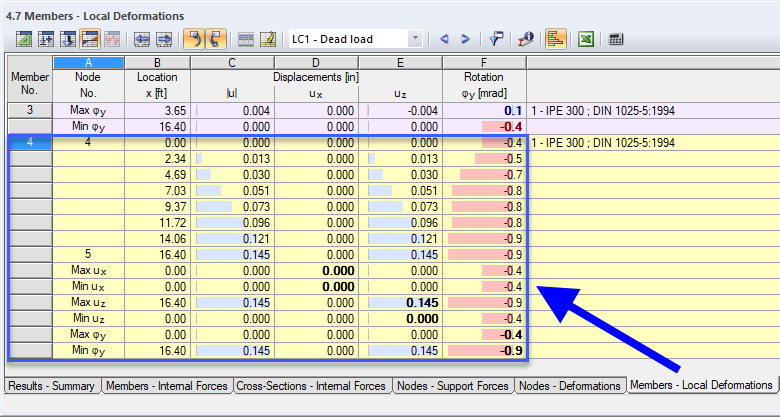Click the calculator-style toolbar icon

[616, 39]
